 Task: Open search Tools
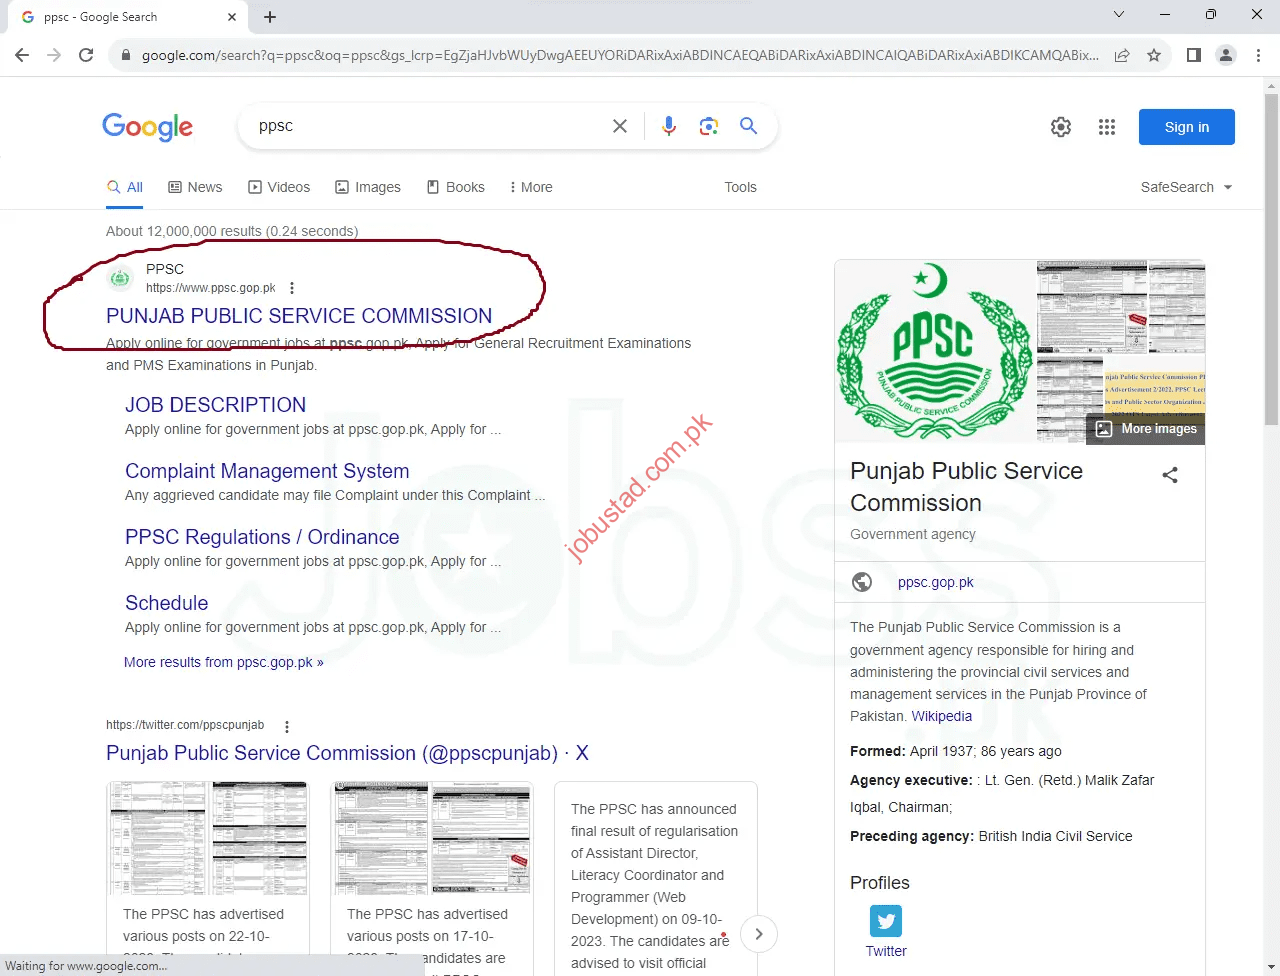pyautogui.click(x=741, y=187)
